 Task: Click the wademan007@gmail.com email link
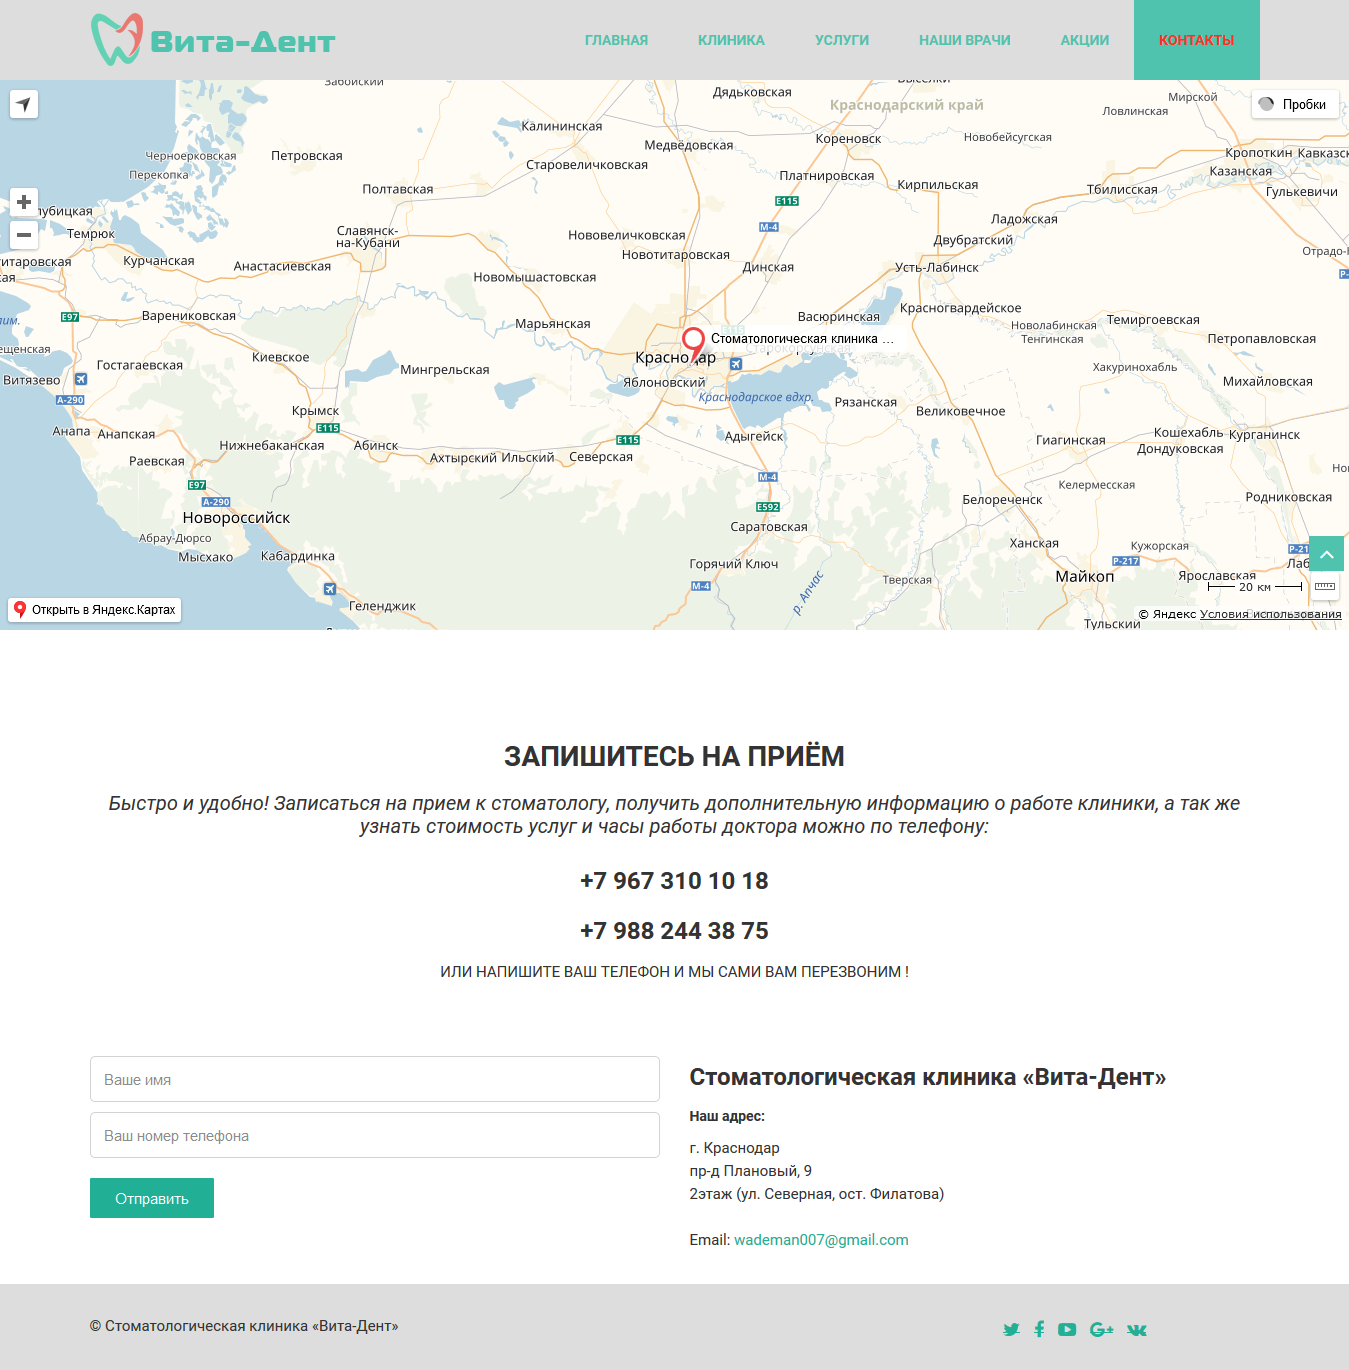pos(821,1240)
